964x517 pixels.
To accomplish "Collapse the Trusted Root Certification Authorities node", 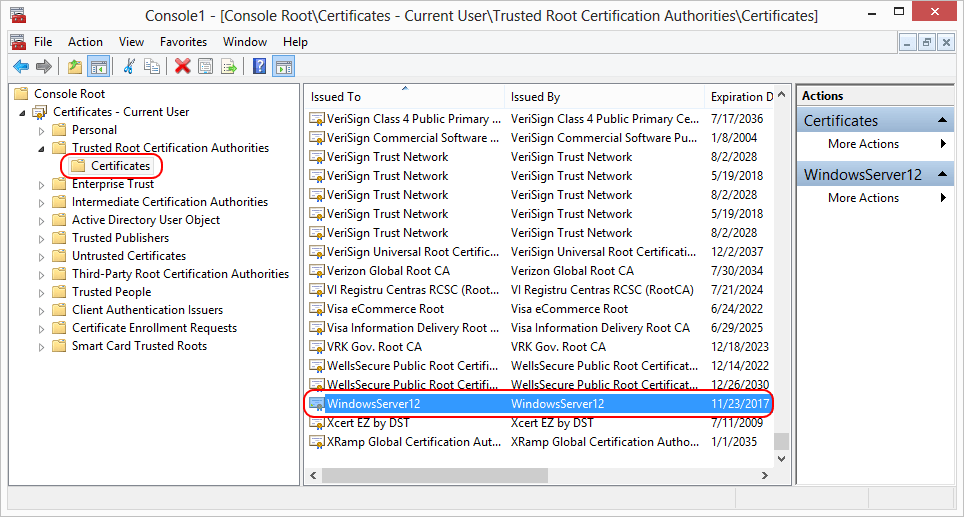I will (41, 148).
